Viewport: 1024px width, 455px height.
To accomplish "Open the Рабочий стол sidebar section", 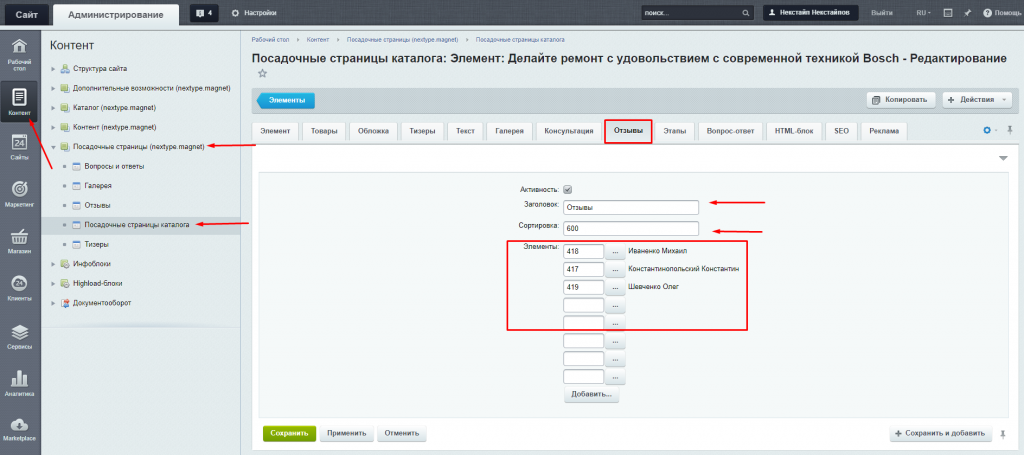I will coord(20,55).
